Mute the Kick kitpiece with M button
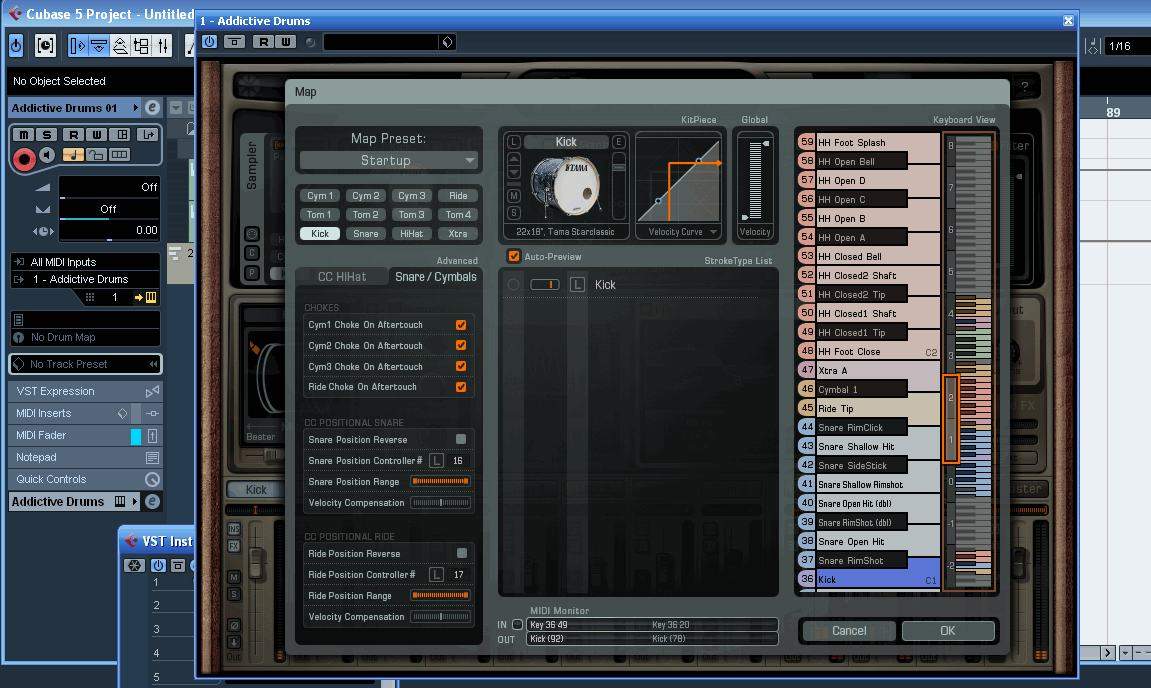 514,197
